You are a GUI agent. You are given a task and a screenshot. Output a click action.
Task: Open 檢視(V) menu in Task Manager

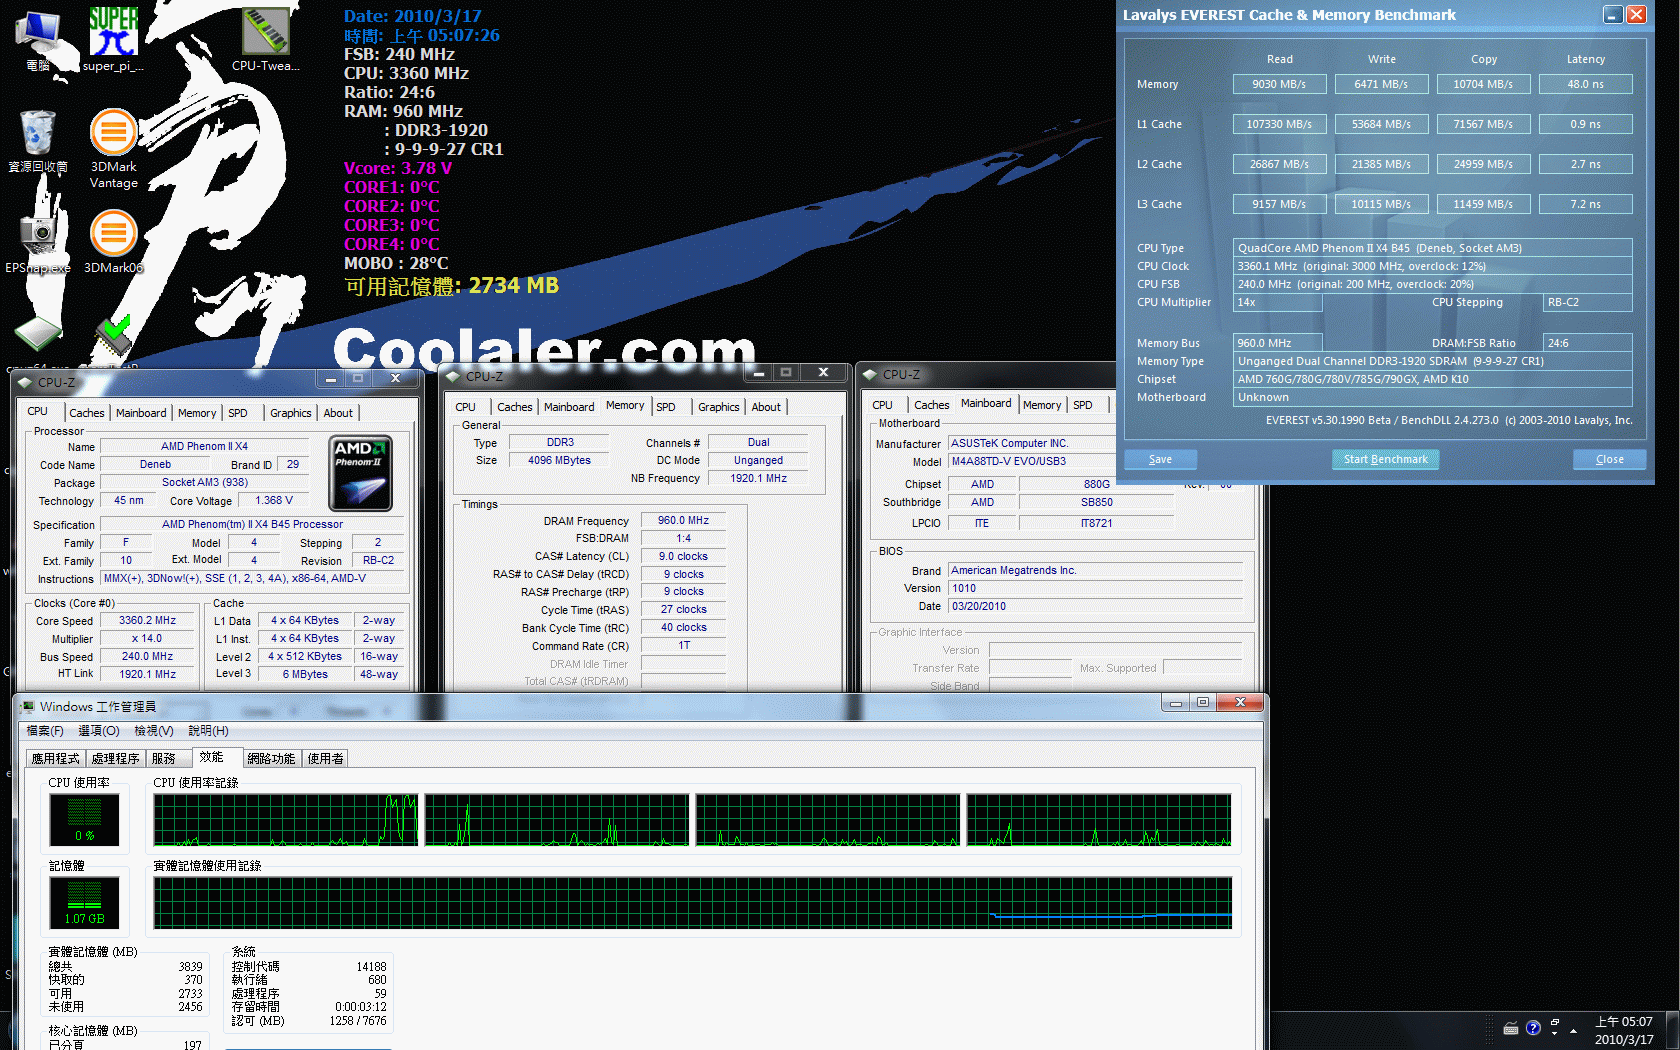click(x=154, y=731)
